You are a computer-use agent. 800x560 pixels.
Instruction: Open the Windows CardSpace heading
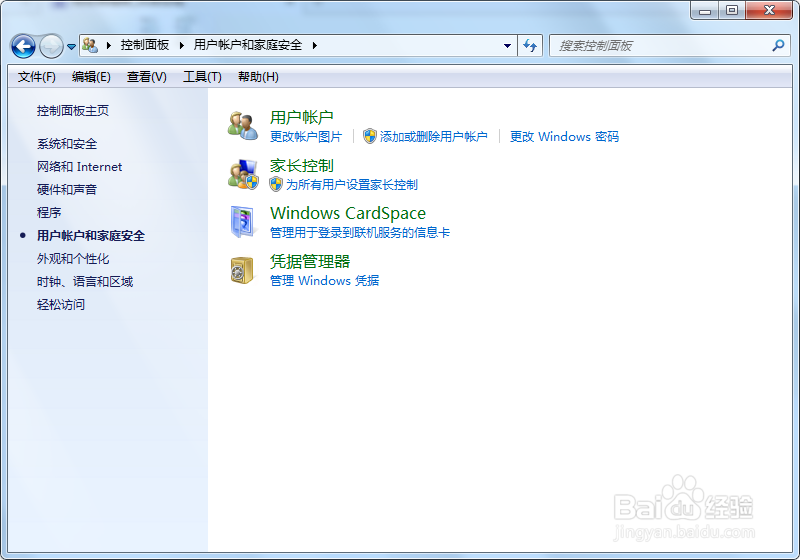tap(348, 213)
